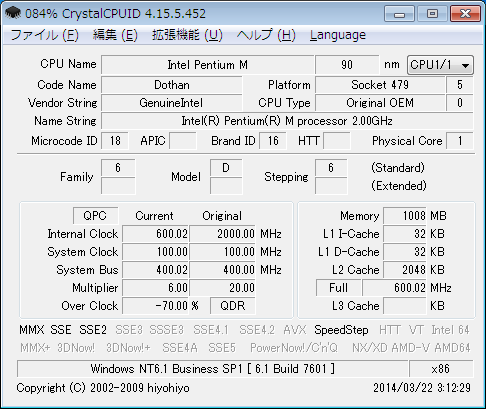The image size is (486, 409).
Task: Click the greyed SSE4.1 feature label
Action: [211, 330]
